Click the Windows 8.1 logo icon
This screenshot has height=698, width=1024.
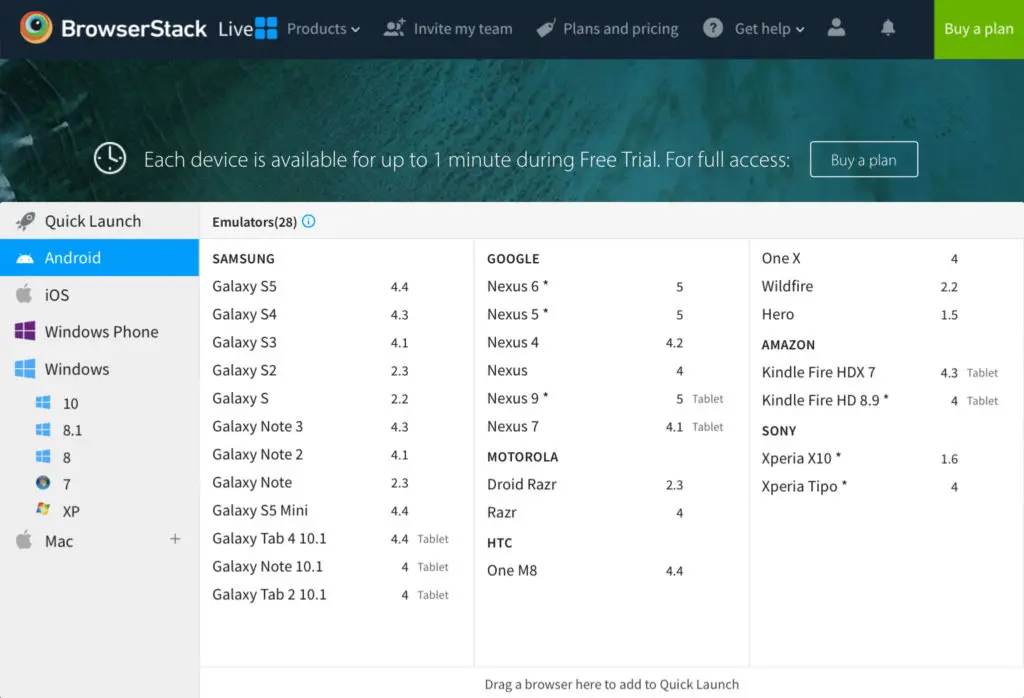(x=43, y=429)
